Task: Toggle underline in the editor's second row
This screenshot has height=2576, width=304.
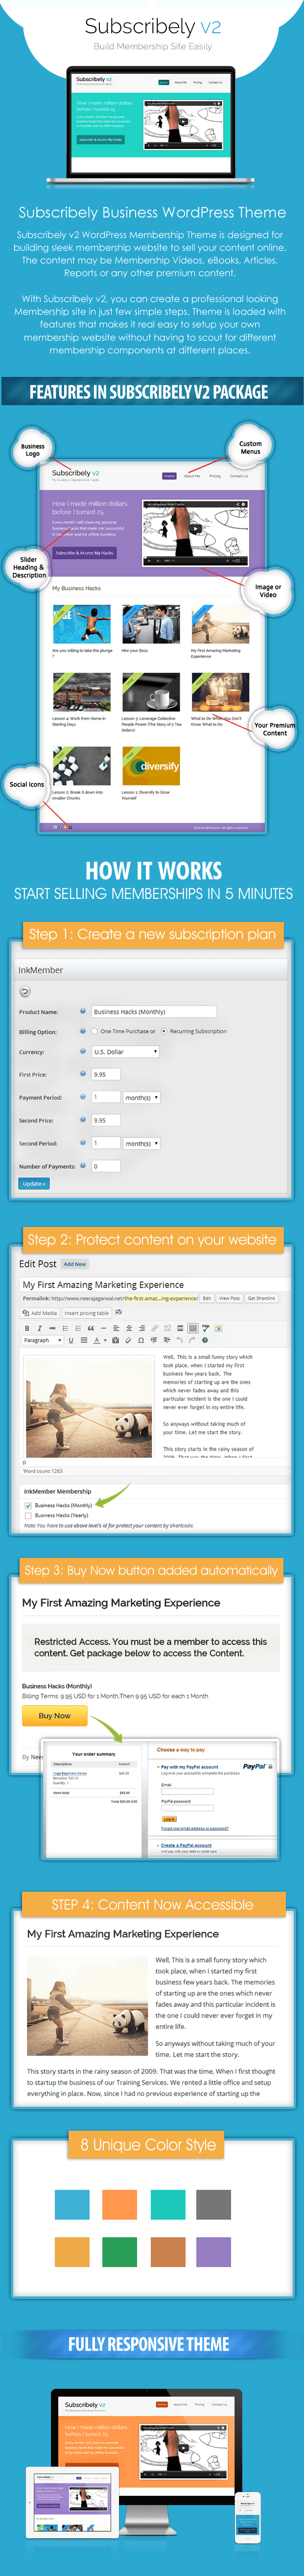Action: (71, 1340)
